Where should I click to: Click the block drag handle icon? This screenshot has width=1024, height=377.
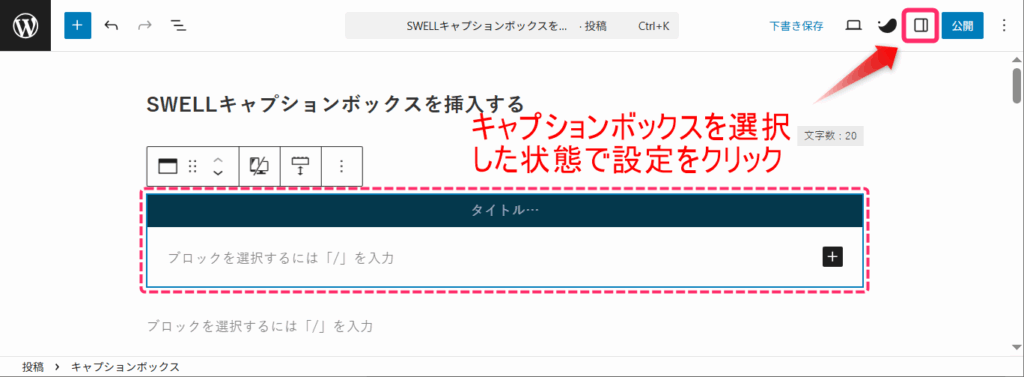[x=192, y=166]
